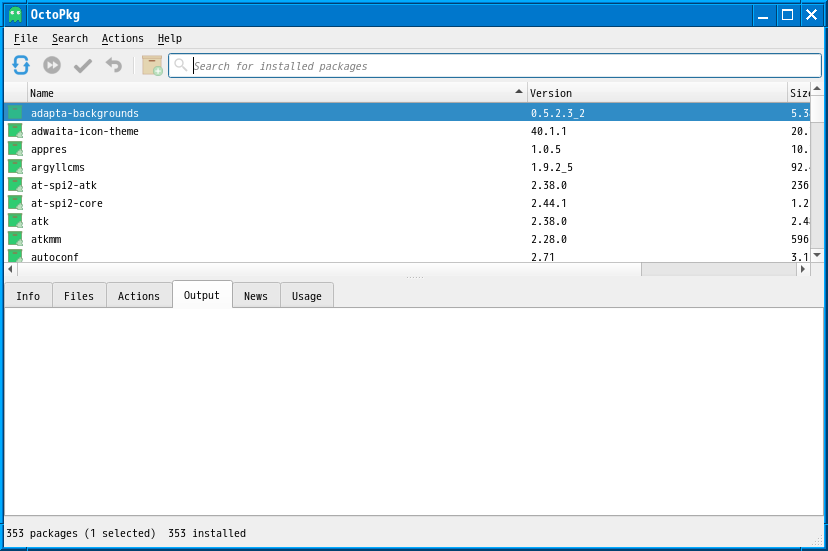Click the horizontal scroll-left arrow
The width and height of the screenshot is (828, 551).
[11, 269]
